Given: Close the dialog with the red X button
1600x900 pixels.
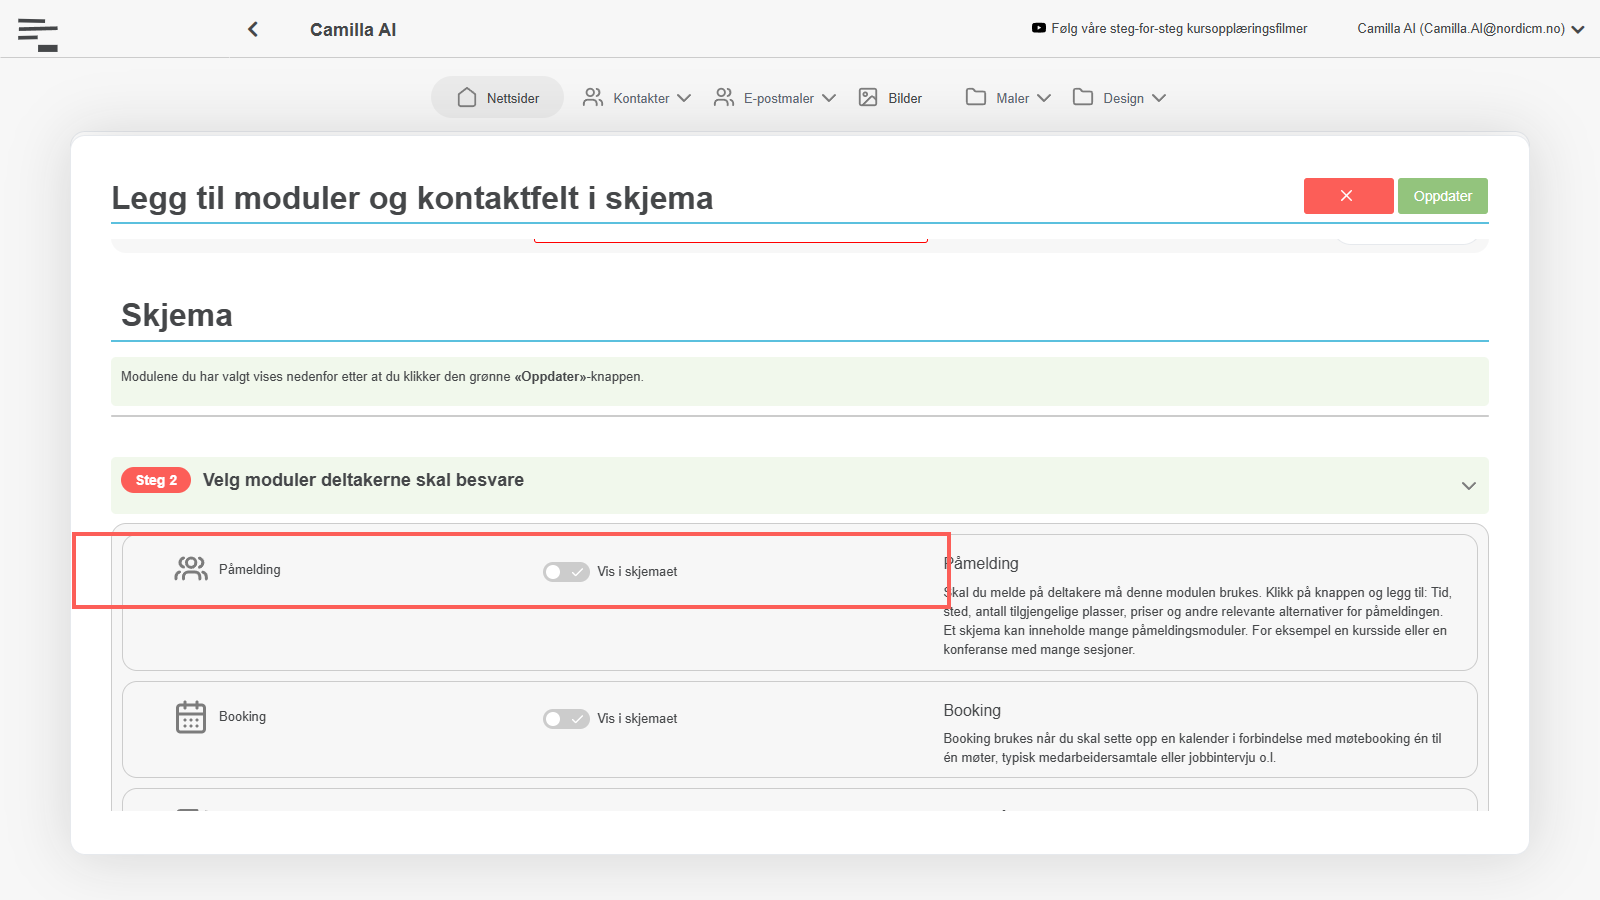Looking at the screenshot, I should click(1348, 196).
